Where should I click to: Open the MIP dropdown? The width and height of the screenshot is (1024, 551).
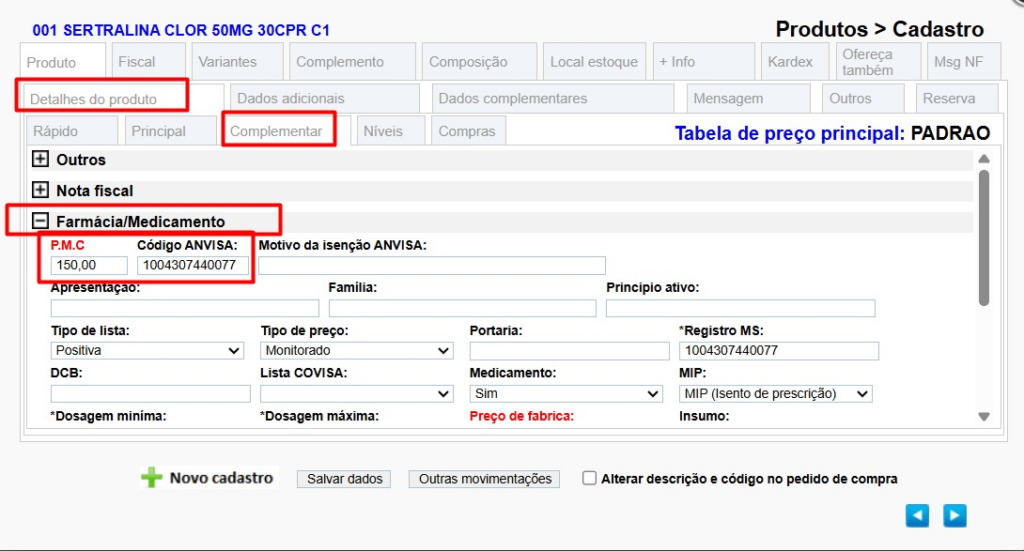tap(776, 394)
